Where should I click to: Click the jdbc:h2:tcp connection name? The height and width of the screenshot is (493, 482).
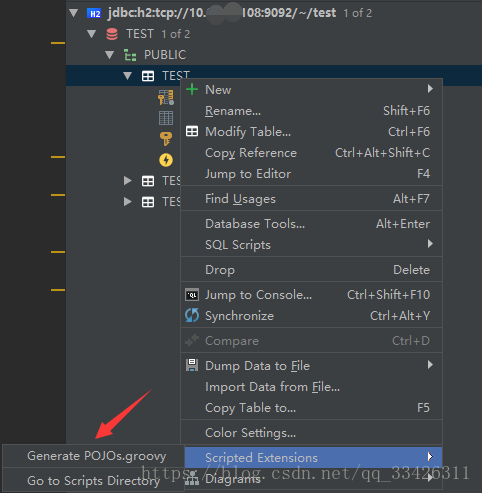pyautogui.click(x=222, y=13)
